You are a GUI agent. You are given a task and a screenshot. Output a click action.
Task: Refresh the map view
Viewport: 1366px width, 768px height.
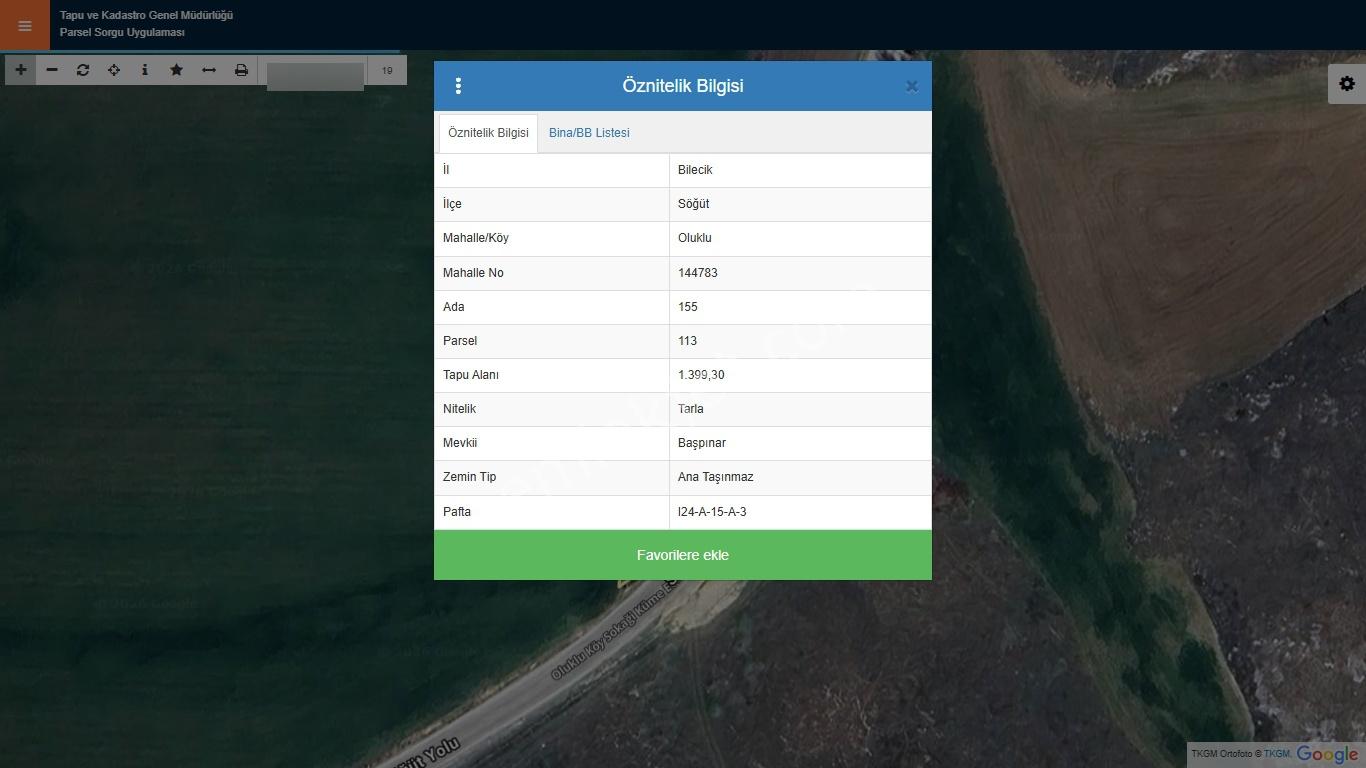(x=83, y=70)
